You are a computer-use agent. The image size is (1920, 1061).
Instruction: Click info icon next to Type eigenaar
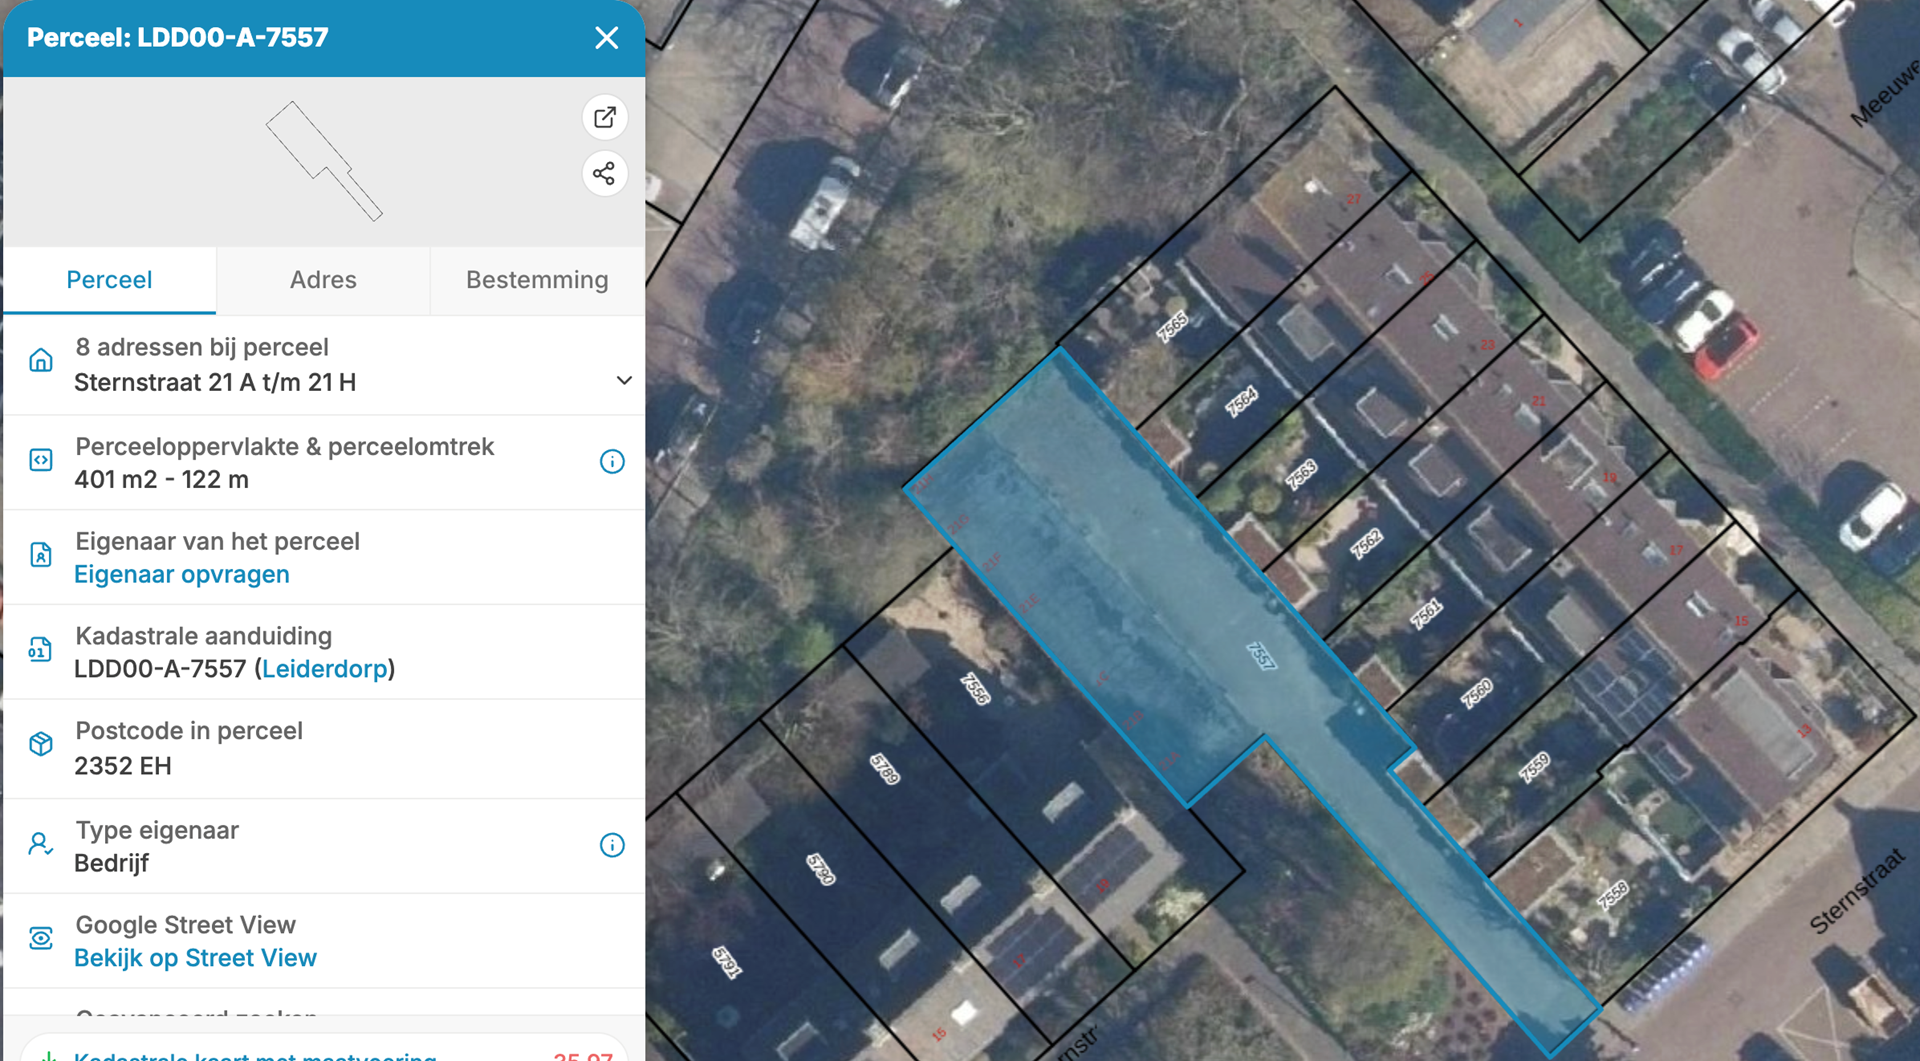pos(612,845)
